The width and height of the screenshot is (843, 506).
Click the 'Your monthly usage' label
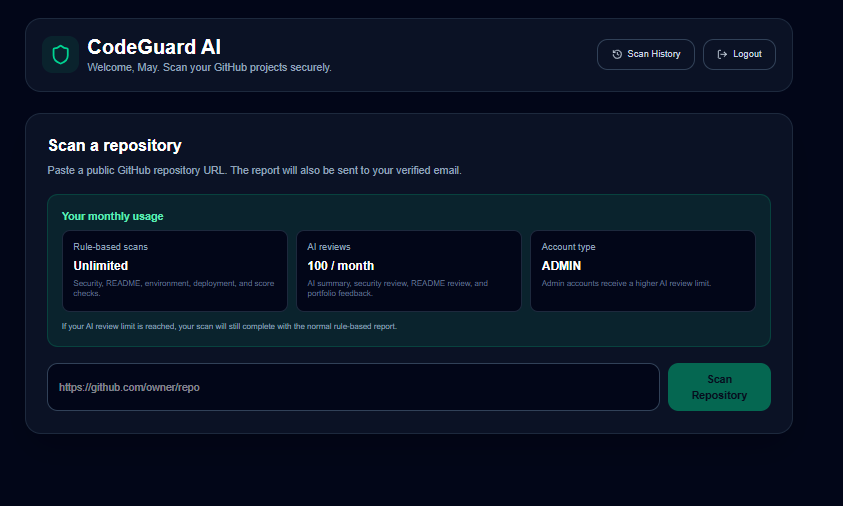coord(112,216)
